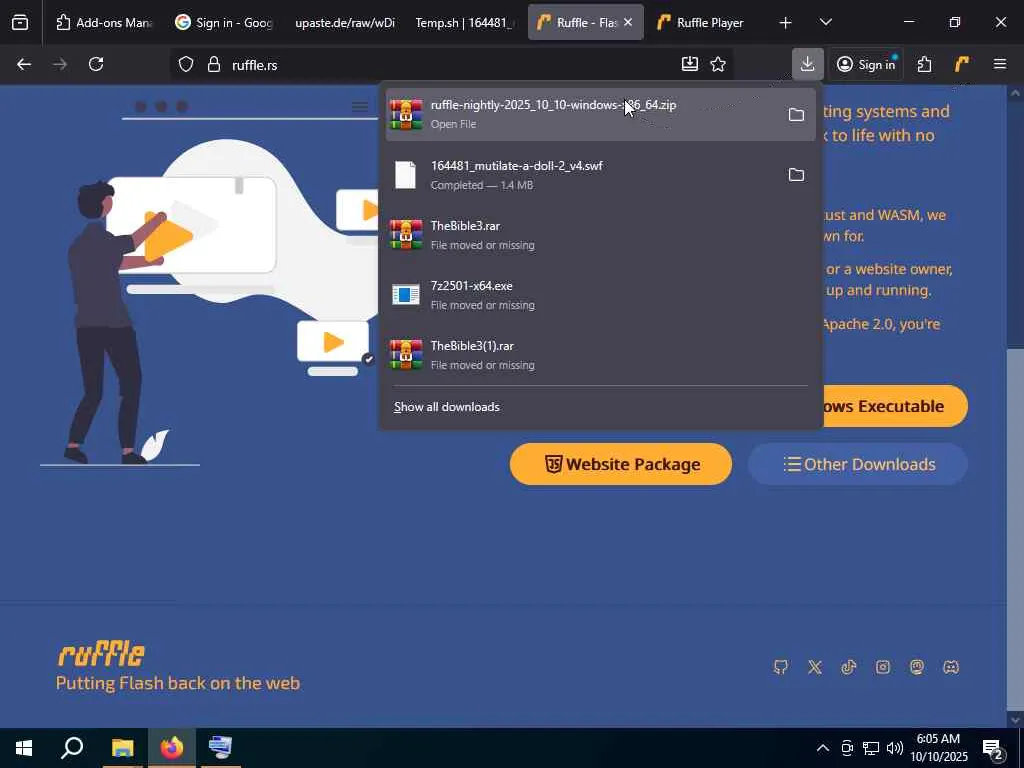Show hidden system tray icons

823,748
